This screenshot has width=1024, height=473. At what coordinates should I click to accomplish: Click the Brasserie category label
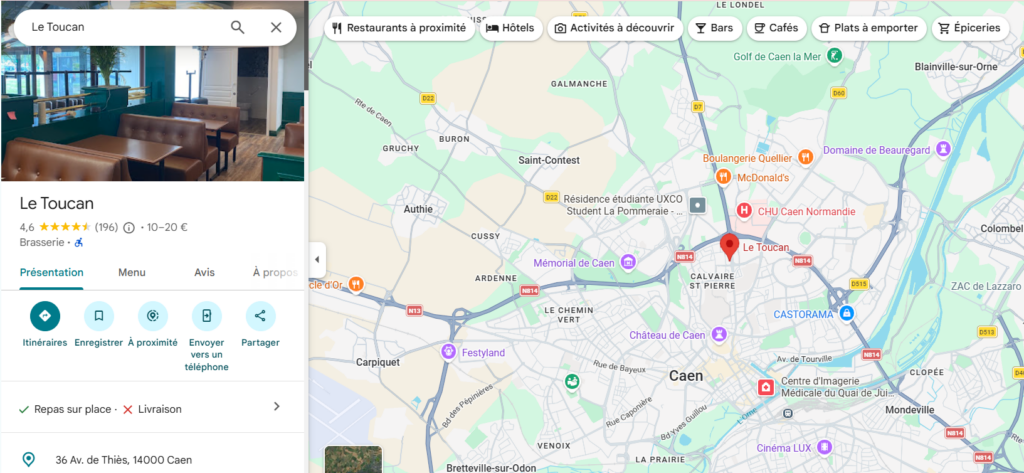[x=42, y=242]
